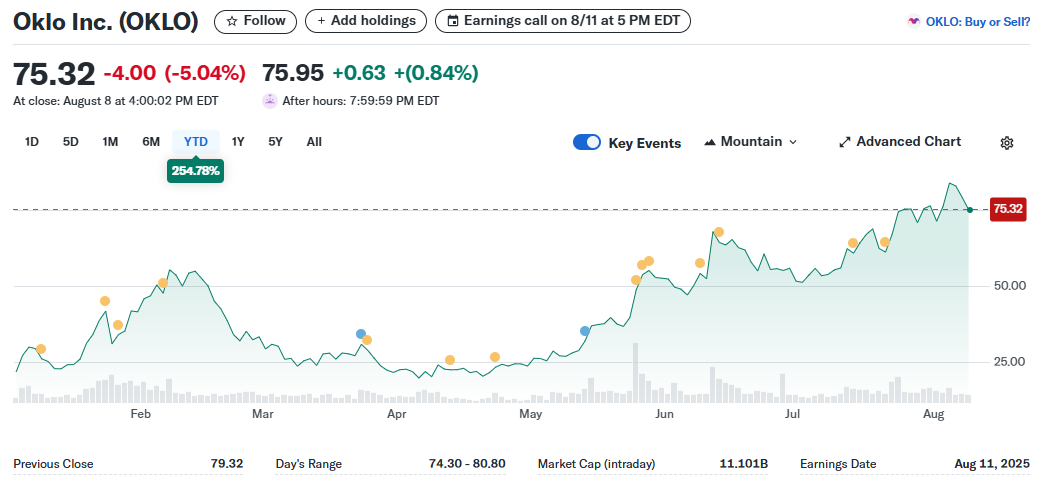Viewport: 1049px width, 480px height.
Task: Add holdings for OKLO
Action: click(x=365, y=21)
